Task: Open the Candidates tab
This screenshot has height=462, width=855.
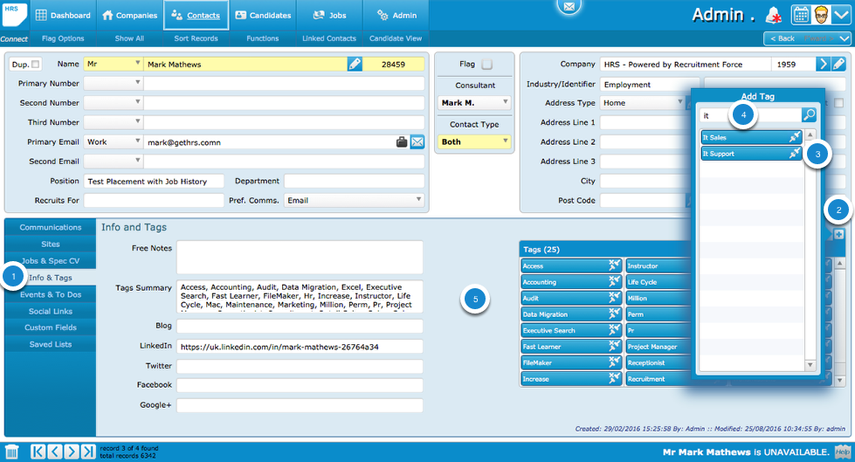Action: 263,15
